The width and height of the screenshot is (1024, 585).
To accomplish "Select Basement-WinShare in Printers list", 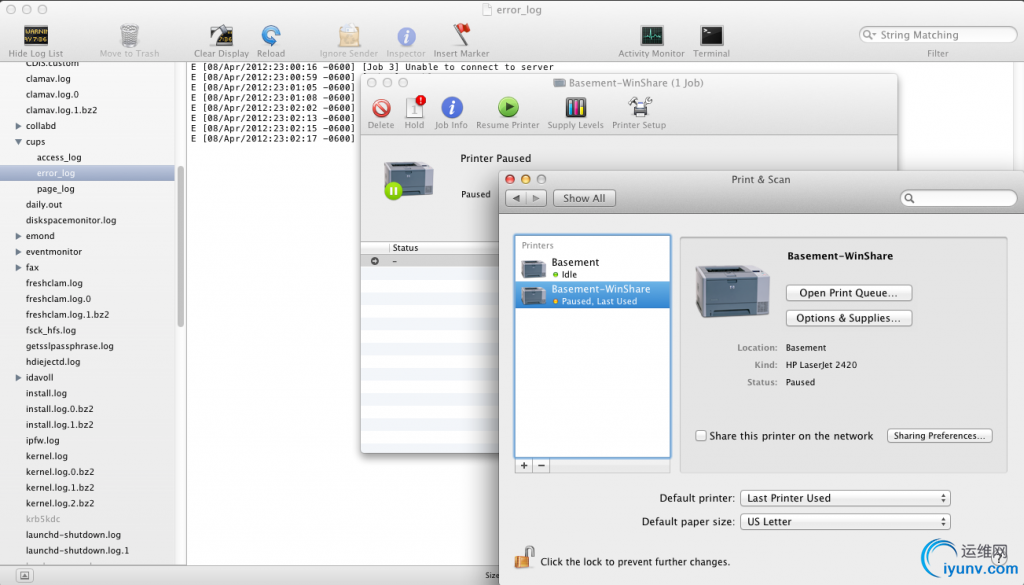I will point(592,294).
